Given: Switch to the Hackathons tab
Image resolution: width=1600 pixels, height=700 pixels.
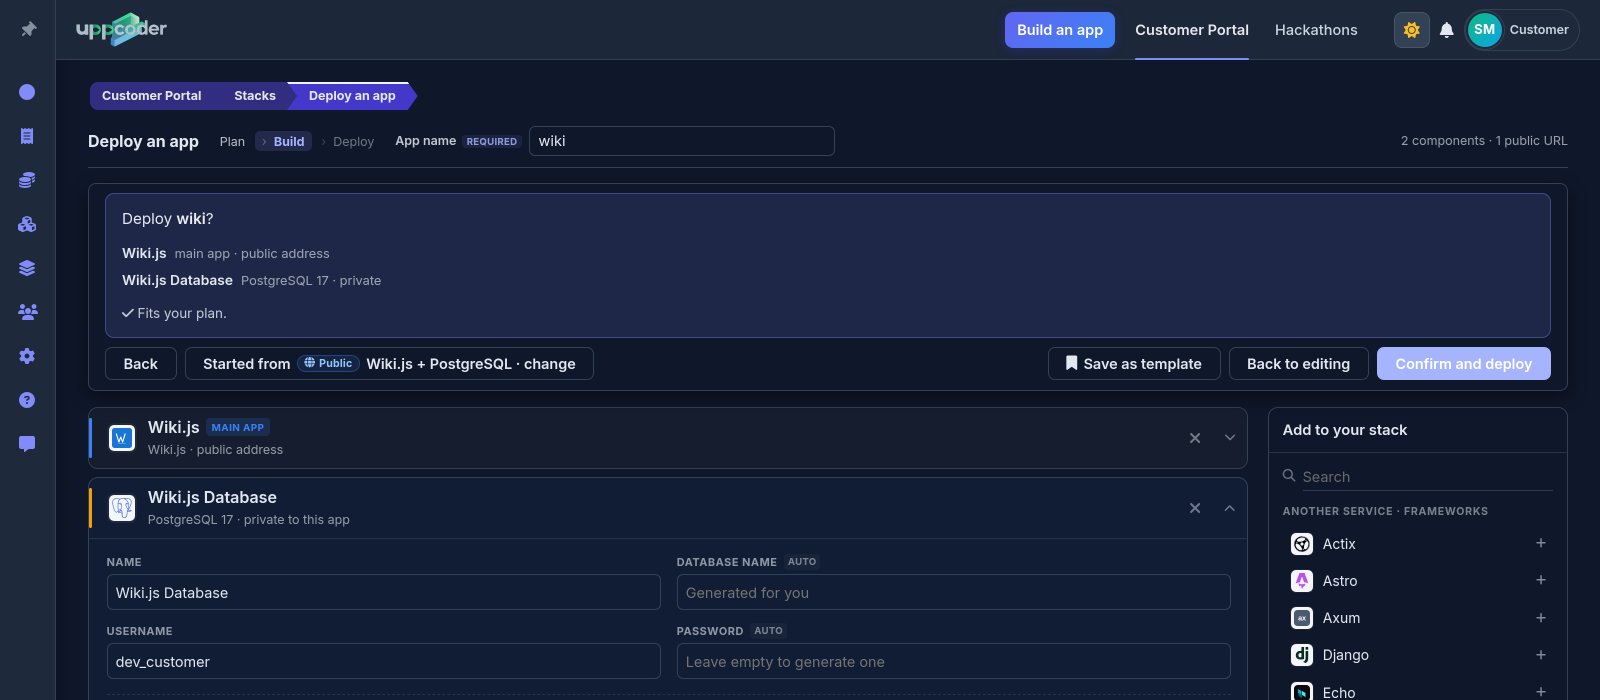Looking at the screenshot, I should coord(1316,30).
